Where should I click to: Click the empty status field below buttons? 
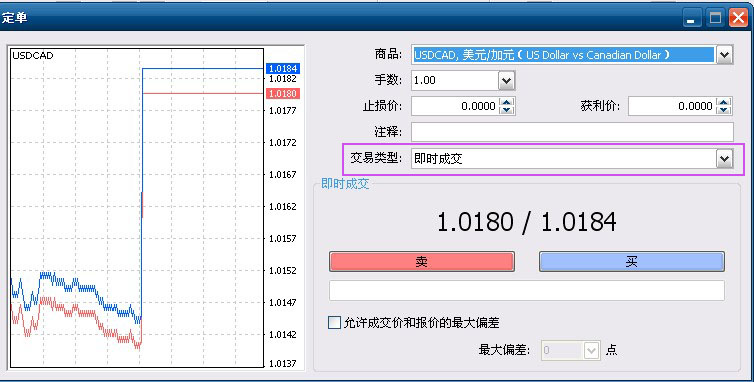point(527,291)
